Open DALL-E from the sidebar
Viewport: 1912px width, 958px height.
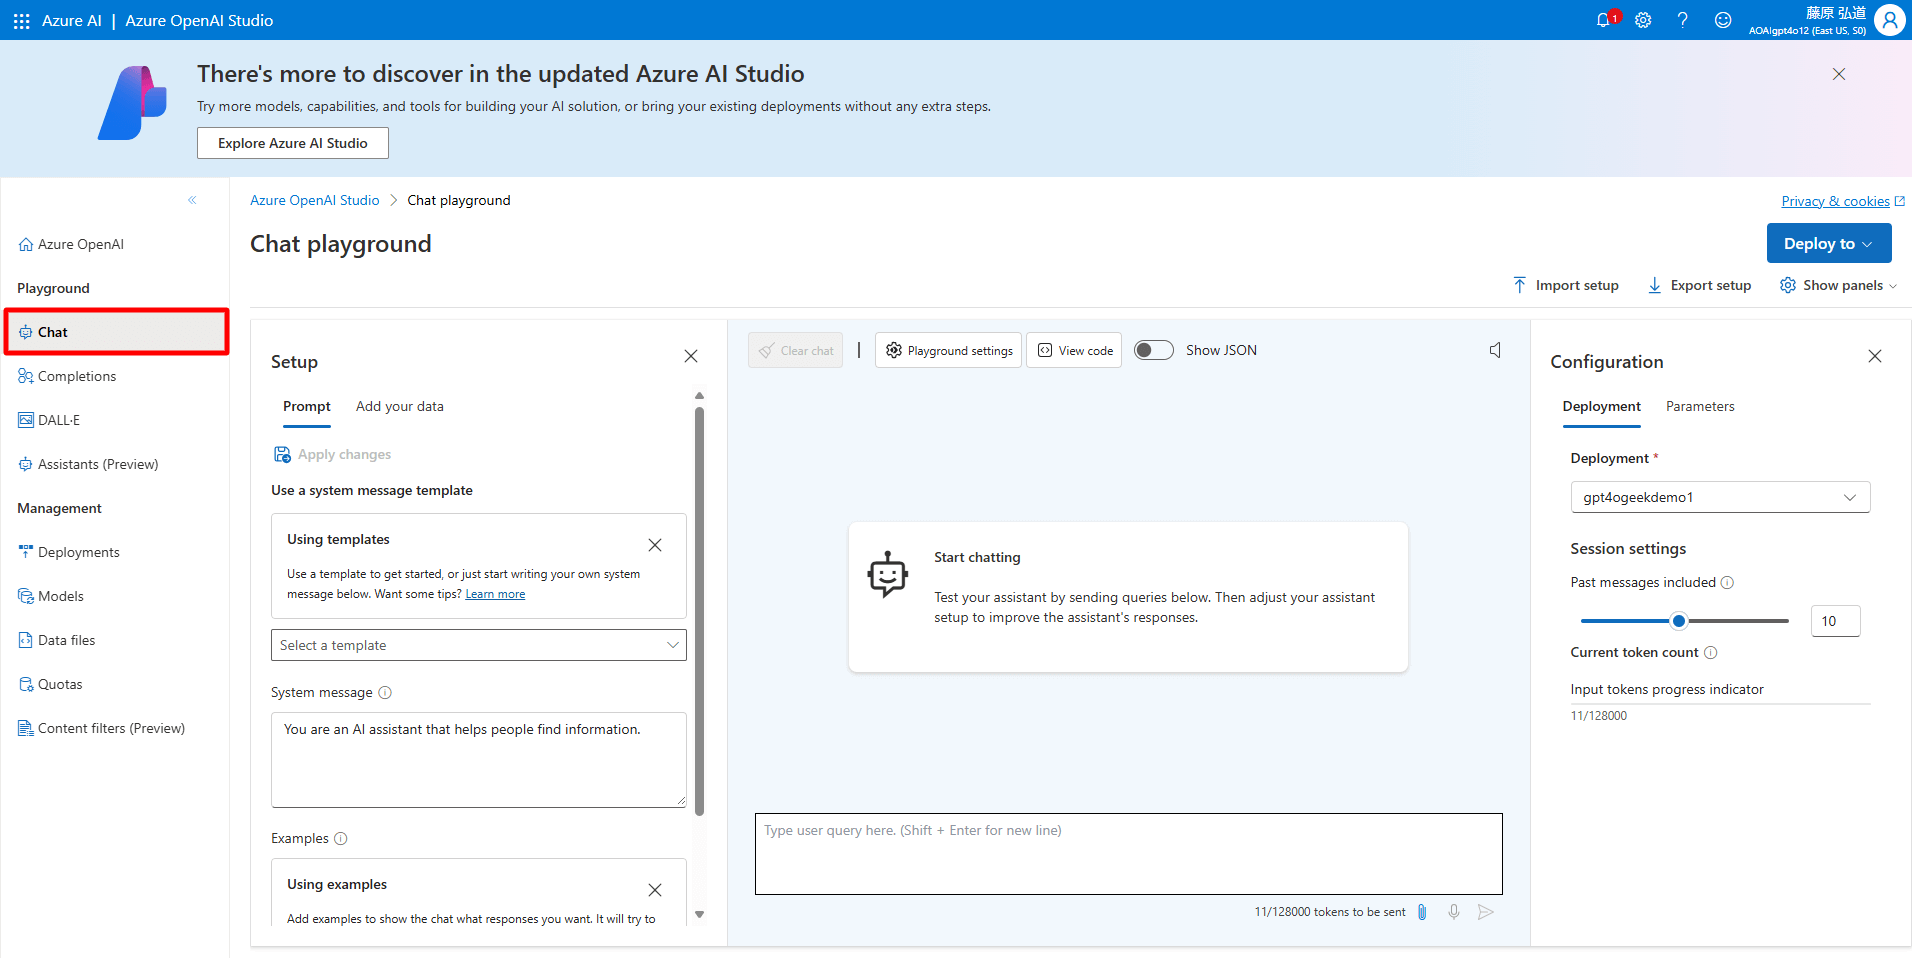(x=58, y=419)
